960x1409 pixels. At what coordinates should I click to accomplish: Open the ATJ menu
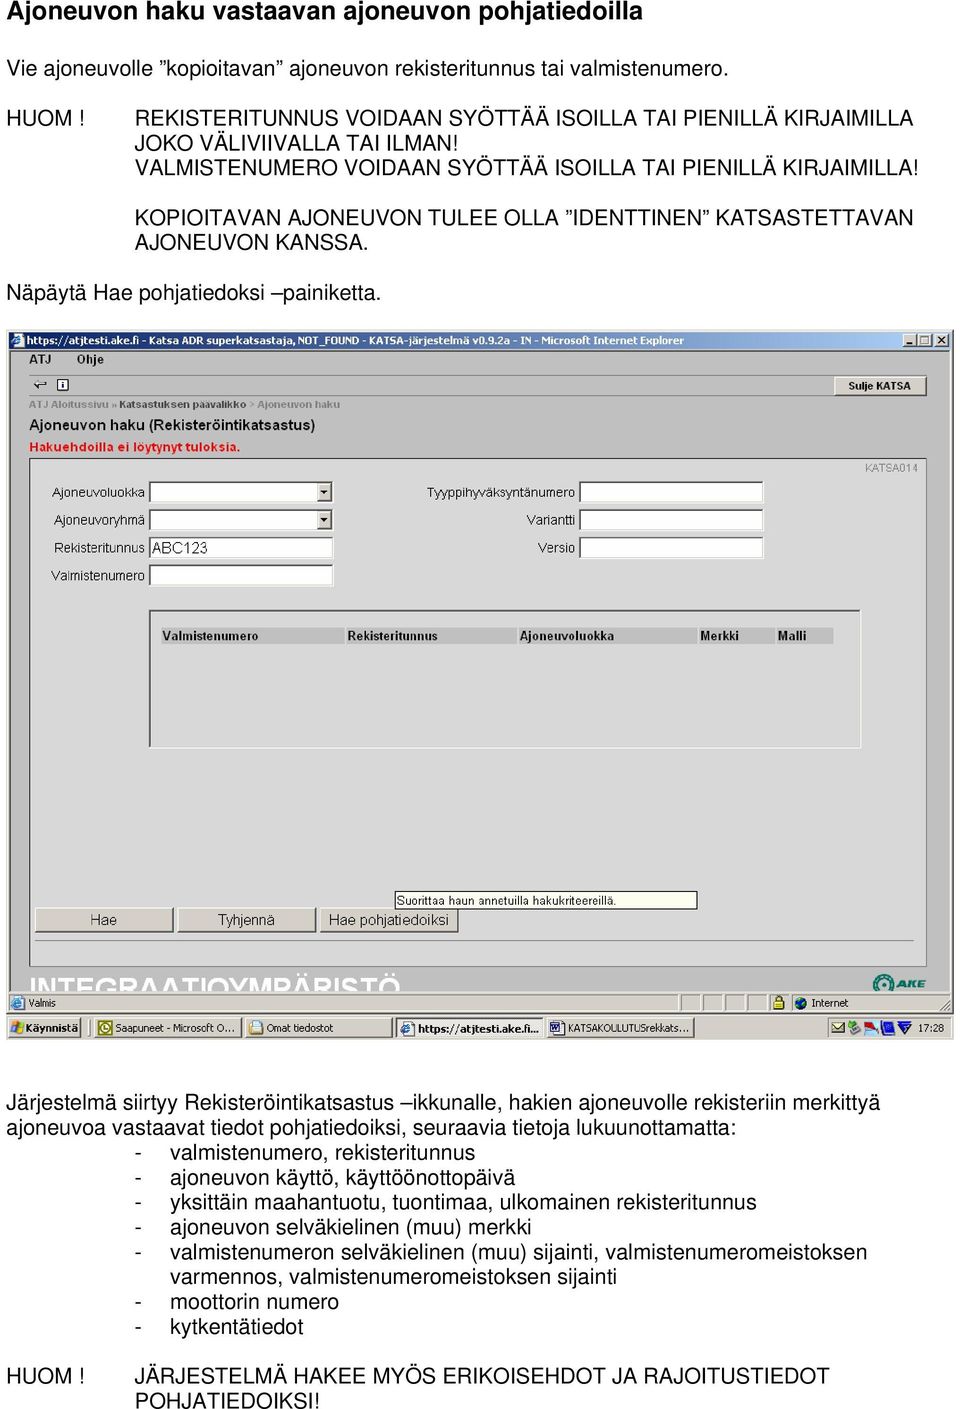[40, 359]
